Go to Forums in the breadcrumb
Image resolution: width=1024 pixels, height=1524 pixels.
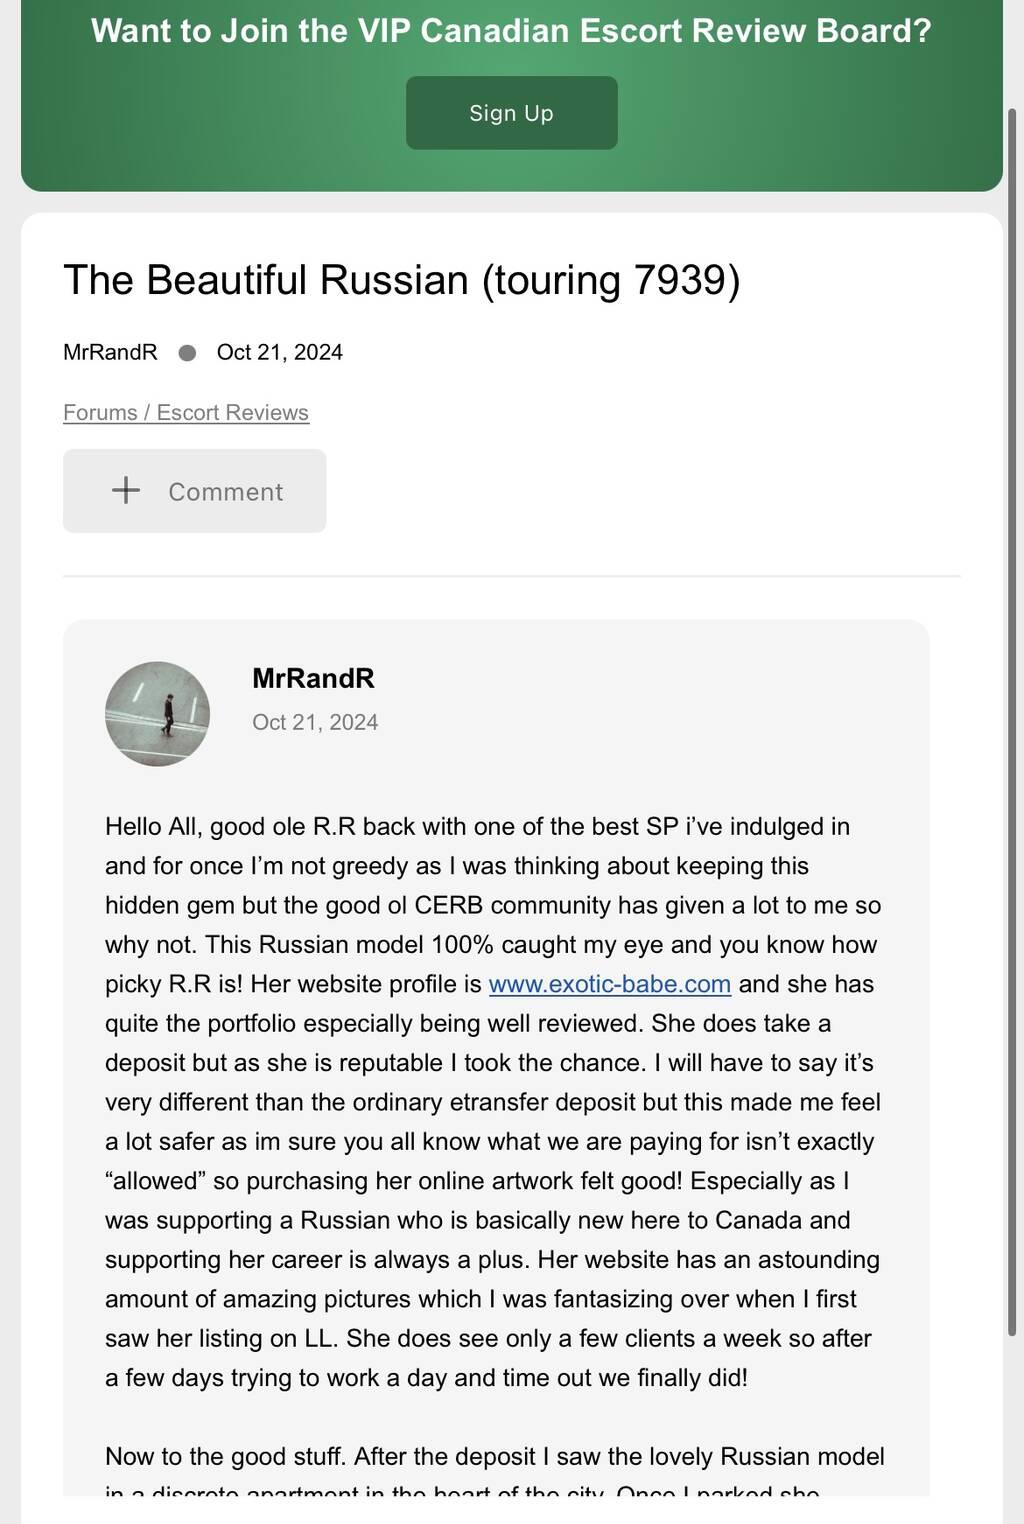pos(99,413)
